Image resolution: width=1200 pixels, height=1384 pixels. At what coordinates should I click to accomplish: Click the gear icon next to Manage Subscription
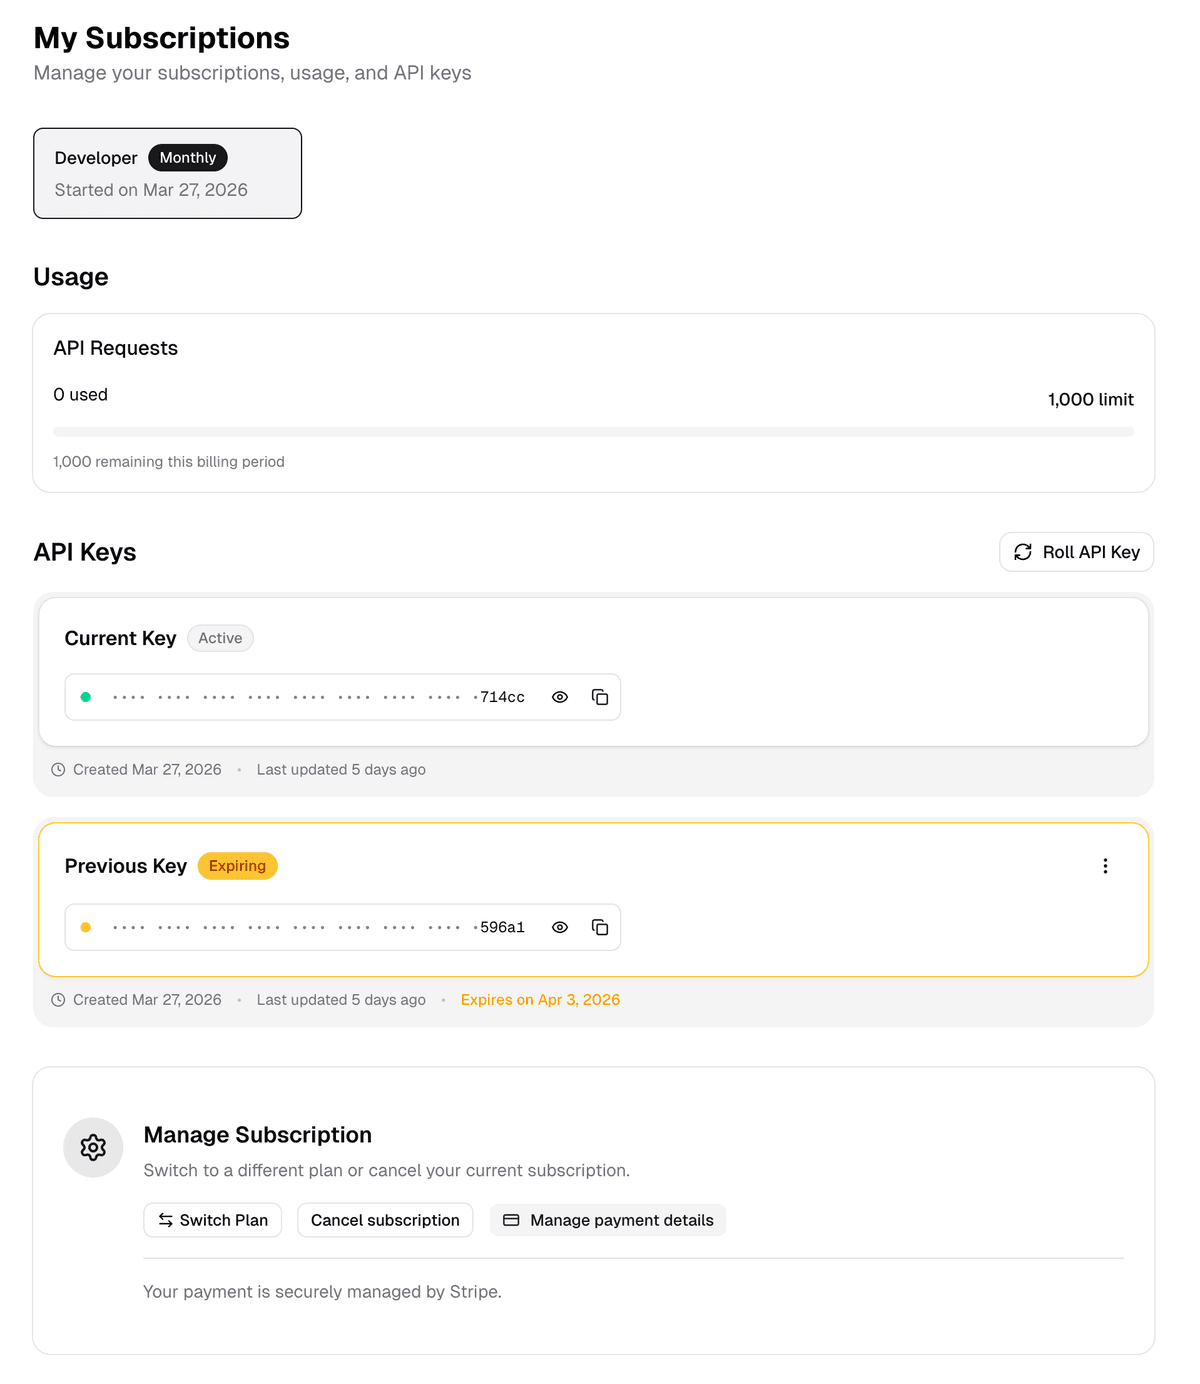(x=93, y=1147)
